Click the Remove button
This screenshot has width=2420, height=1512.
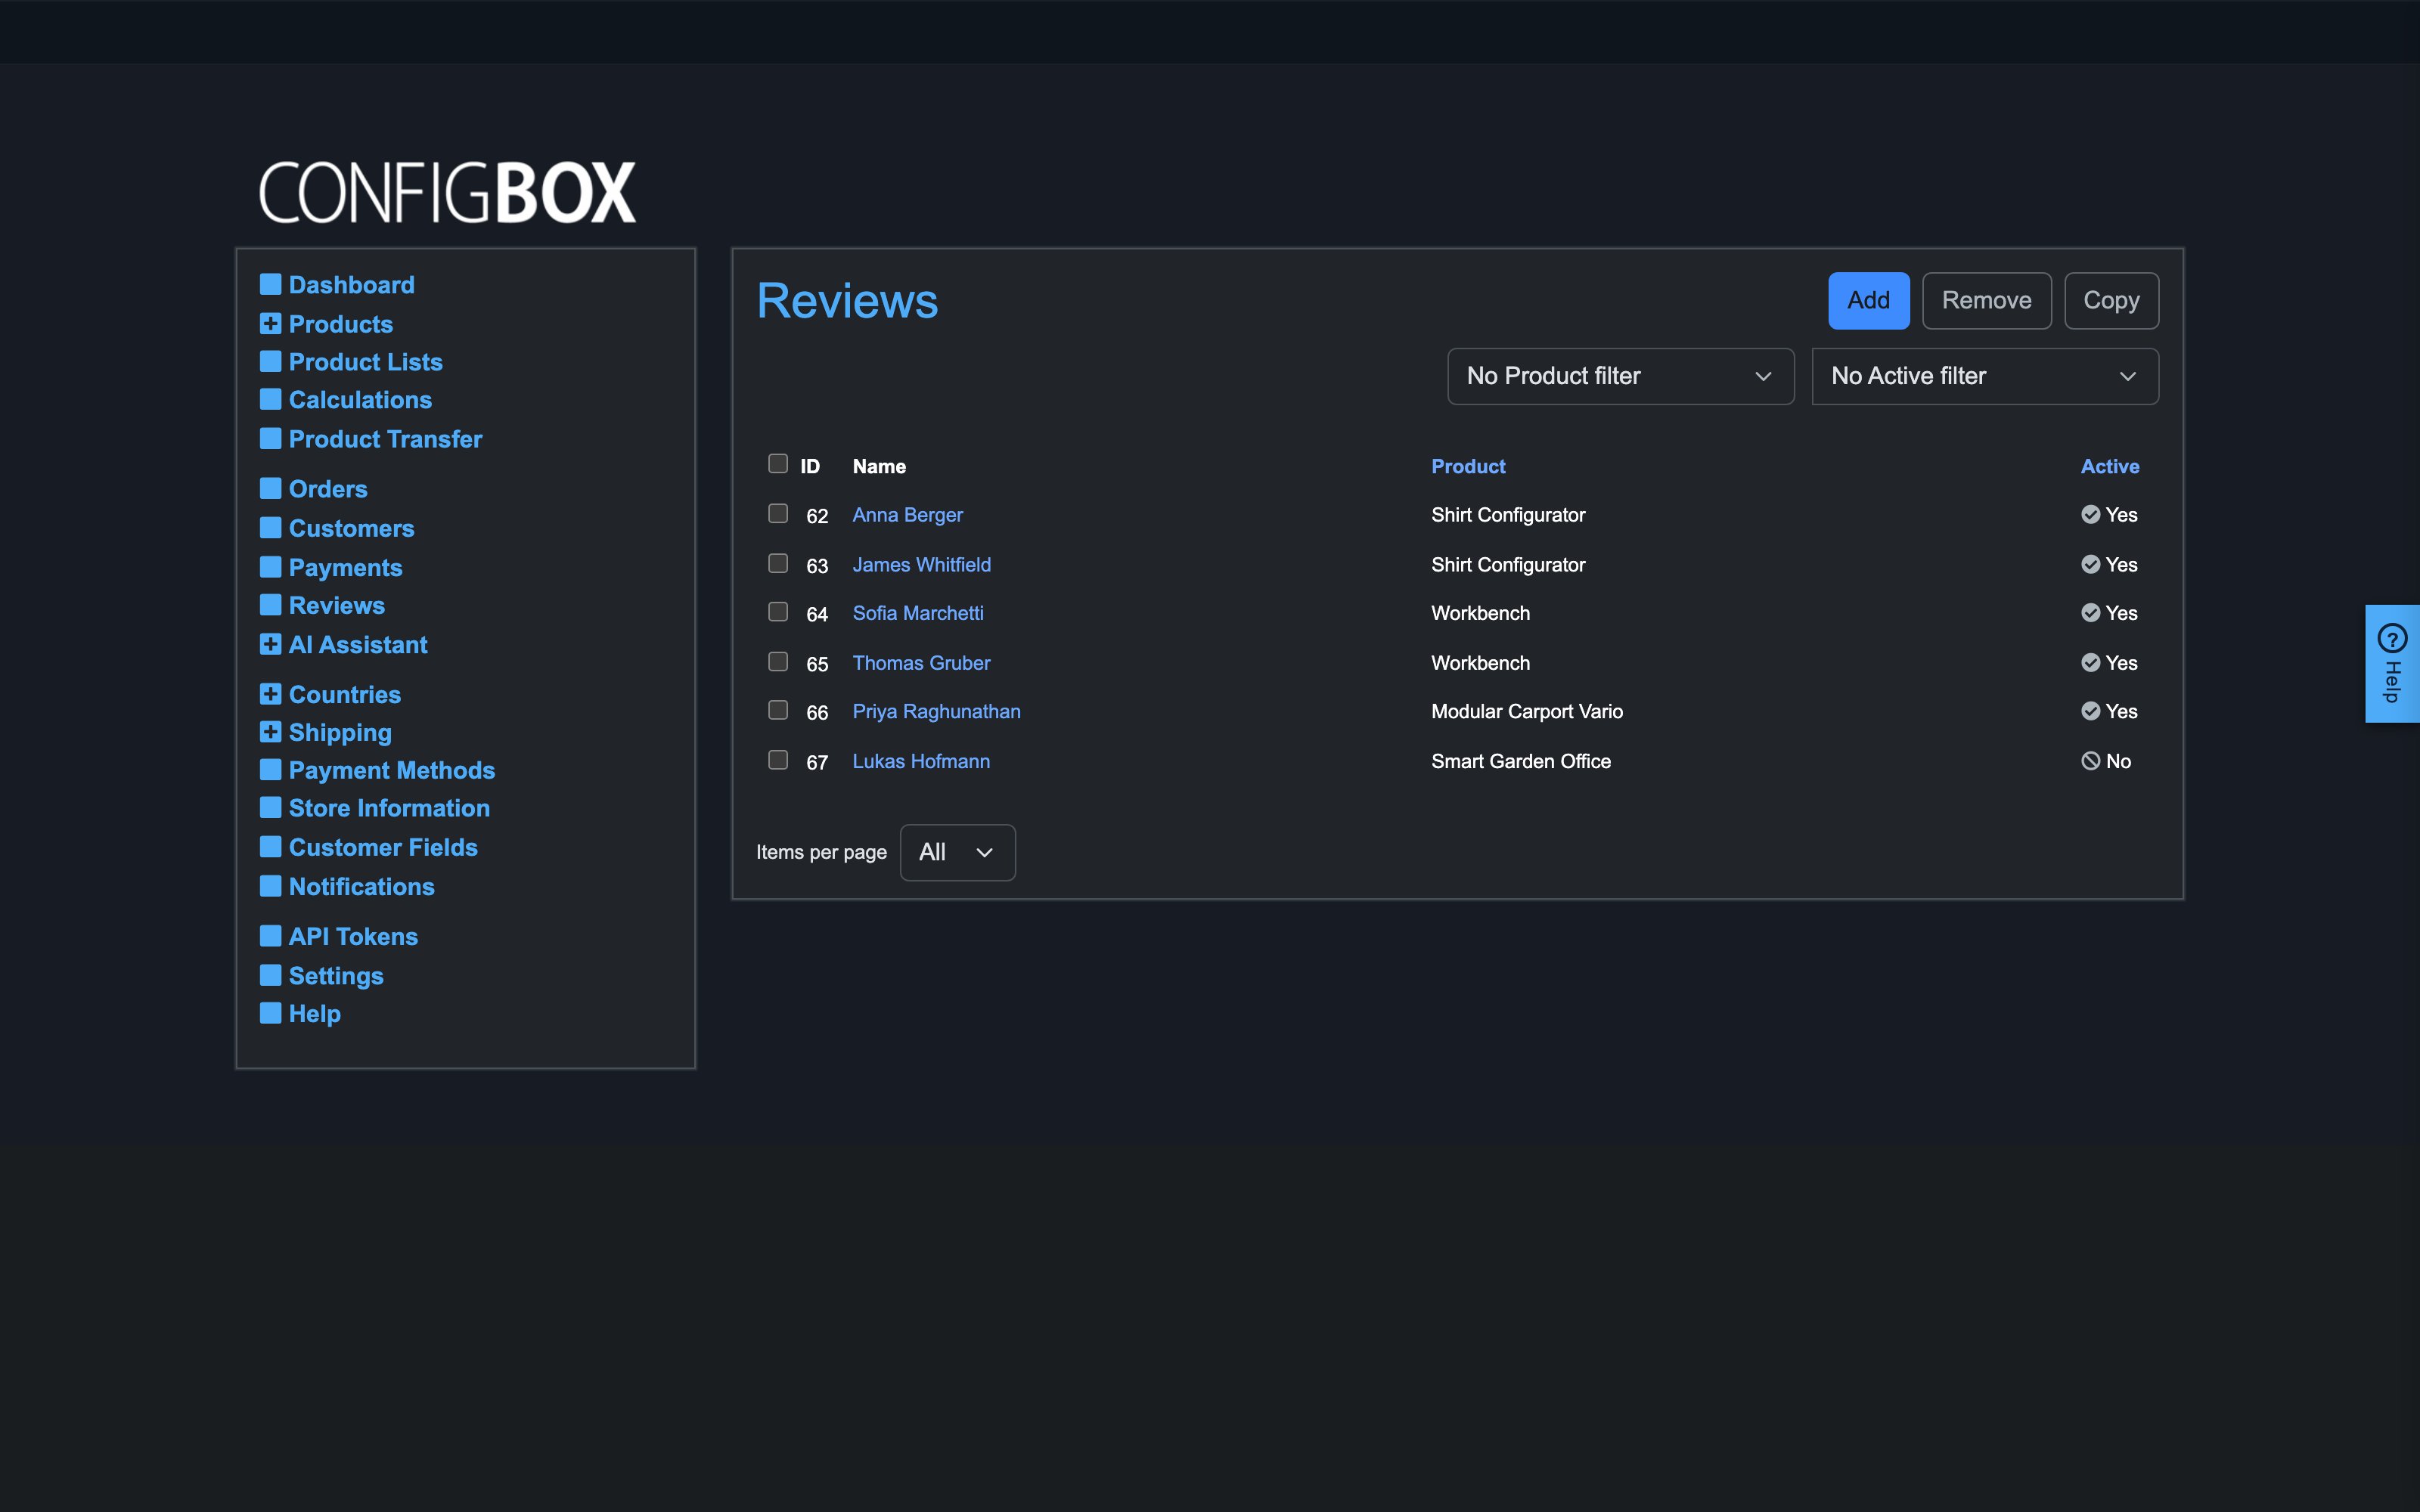[1986, 300]
